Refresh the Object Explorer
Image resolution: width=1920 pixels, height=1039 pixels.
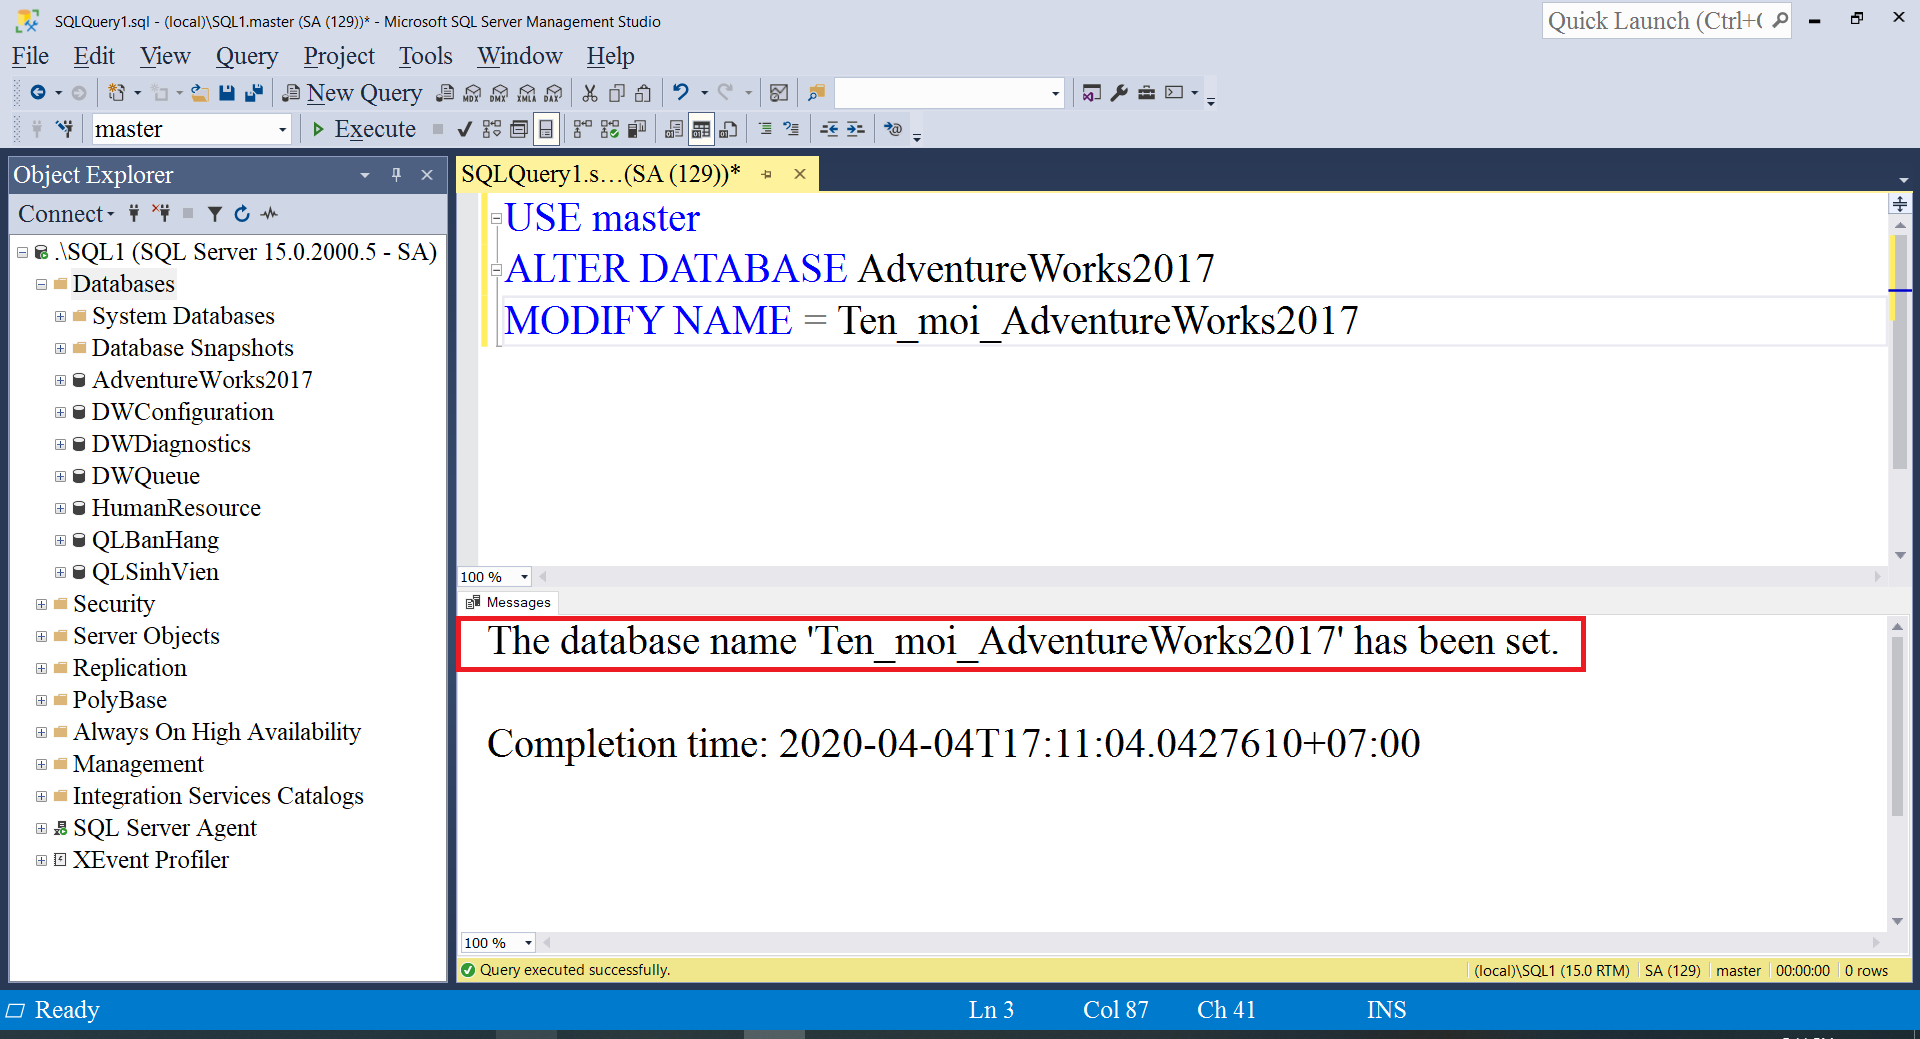pos(241,213)
